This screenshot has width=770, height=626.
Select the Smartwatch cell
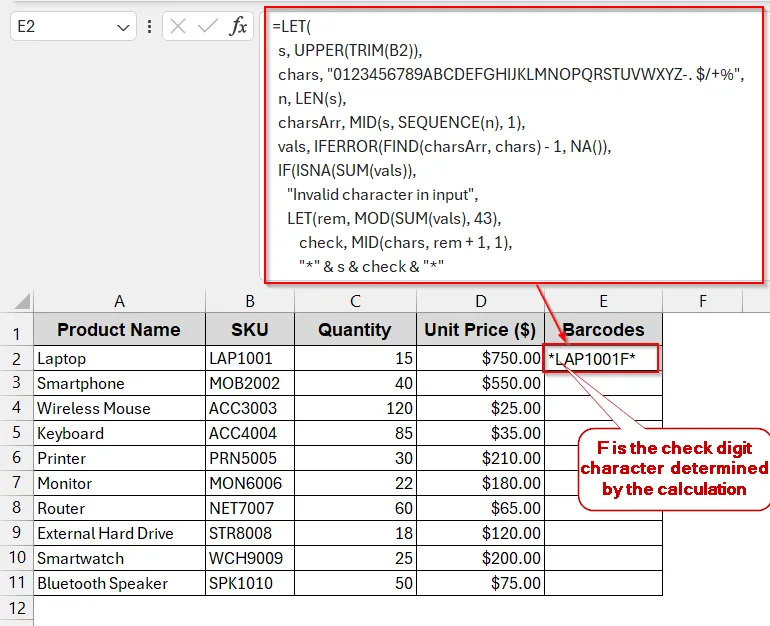tap(119, 559)
